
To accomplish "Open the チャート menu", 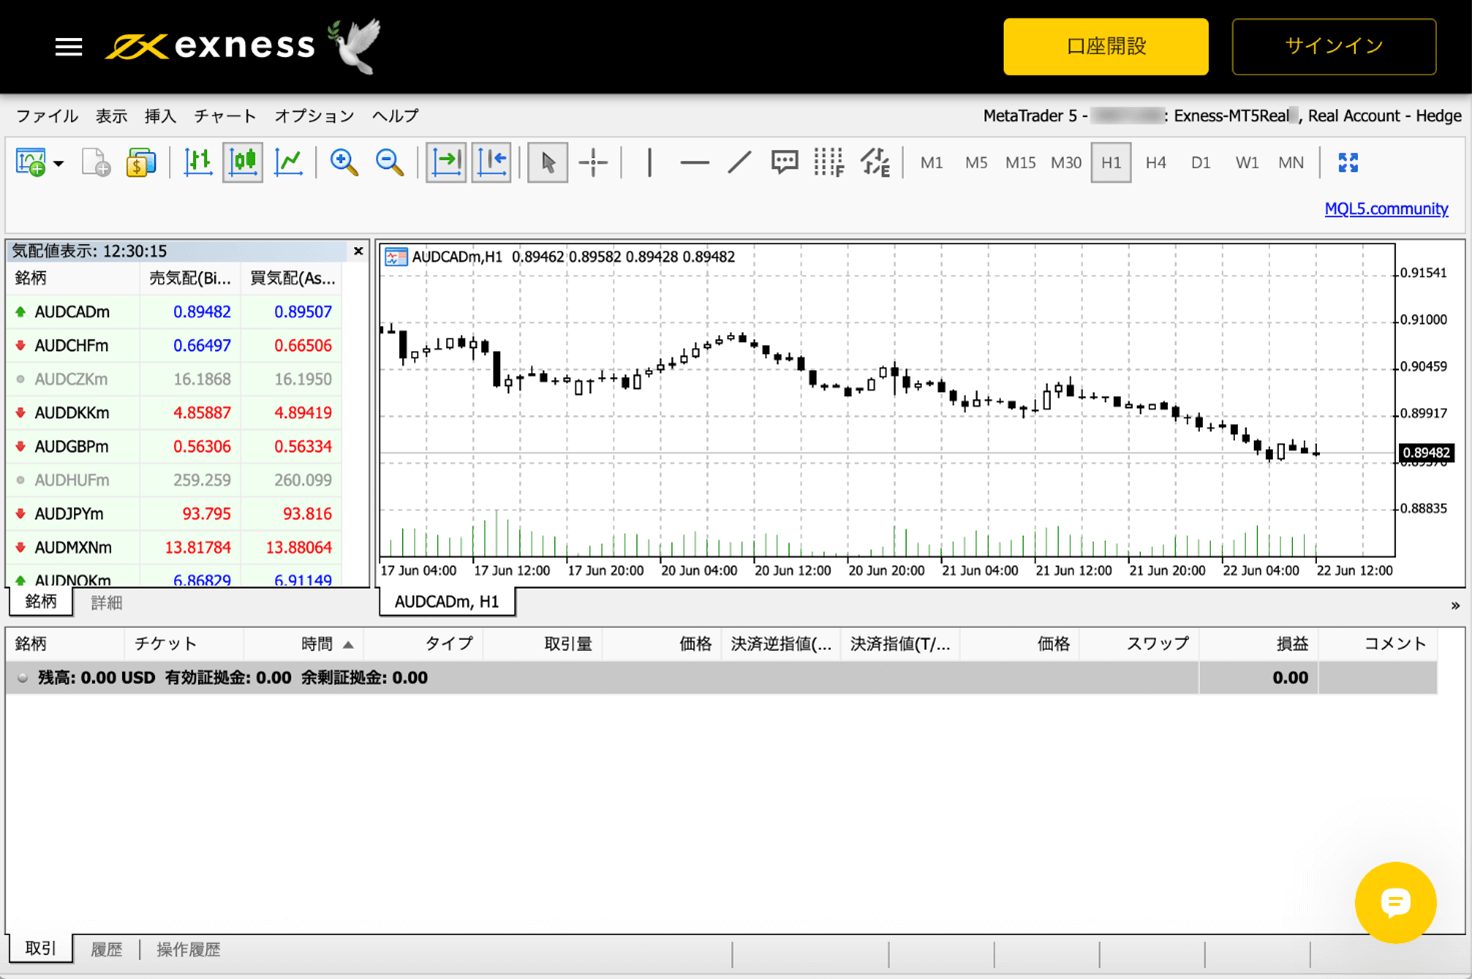I will click(224, 116).
